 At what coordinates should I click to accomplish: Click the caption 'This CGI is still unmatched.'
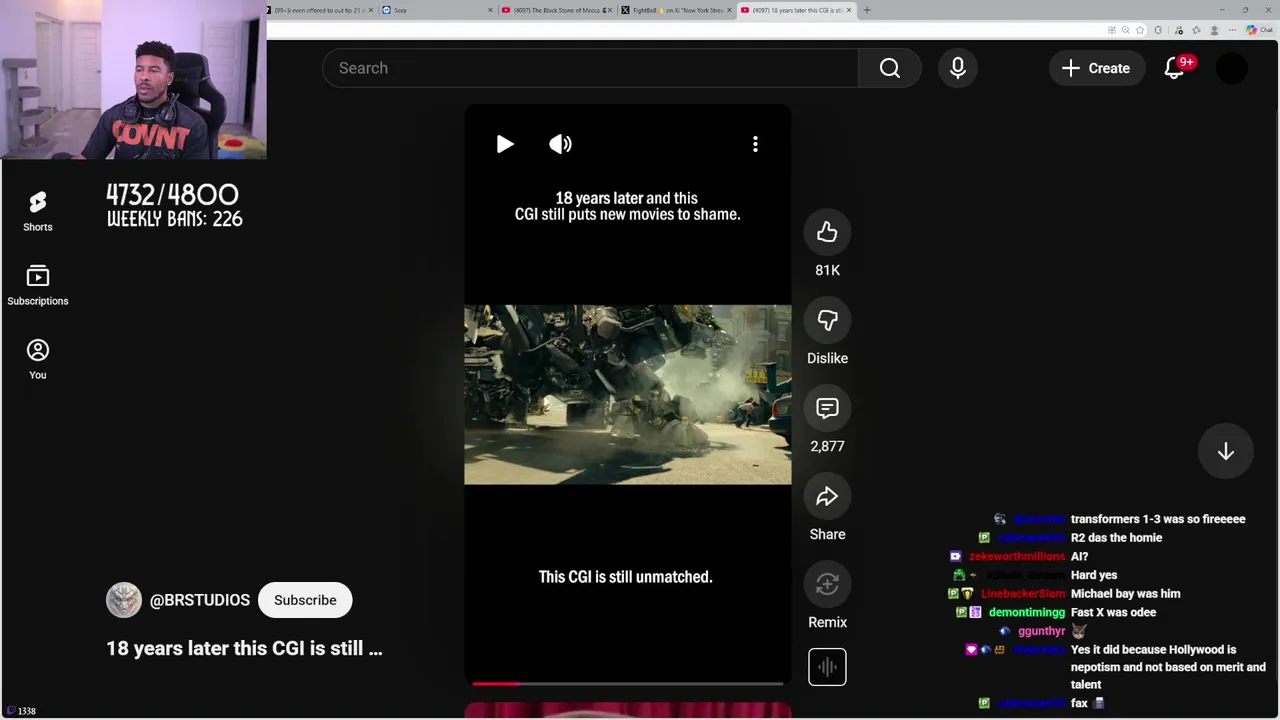click(626, 577)
